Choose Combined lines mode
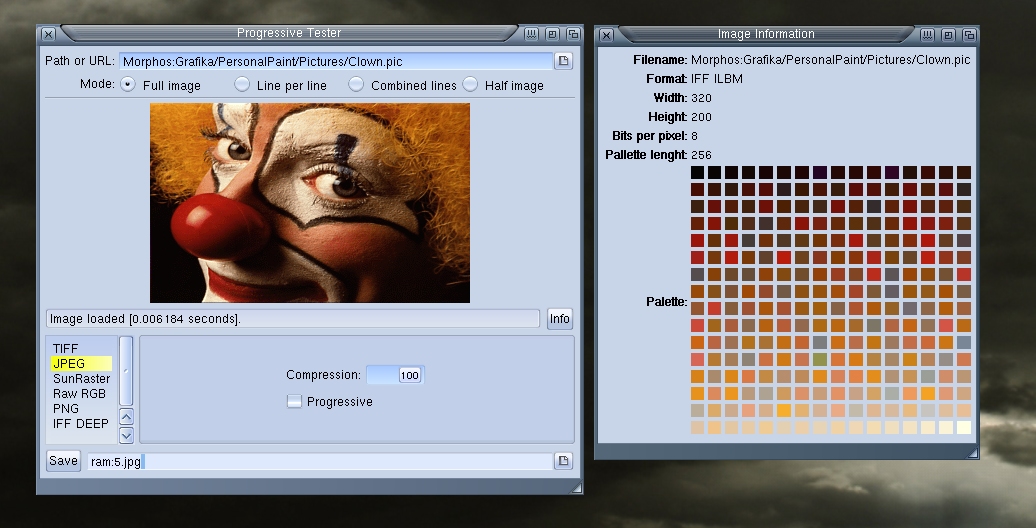The width and height of the screenshot is (1036, 528). click(356, 85)
